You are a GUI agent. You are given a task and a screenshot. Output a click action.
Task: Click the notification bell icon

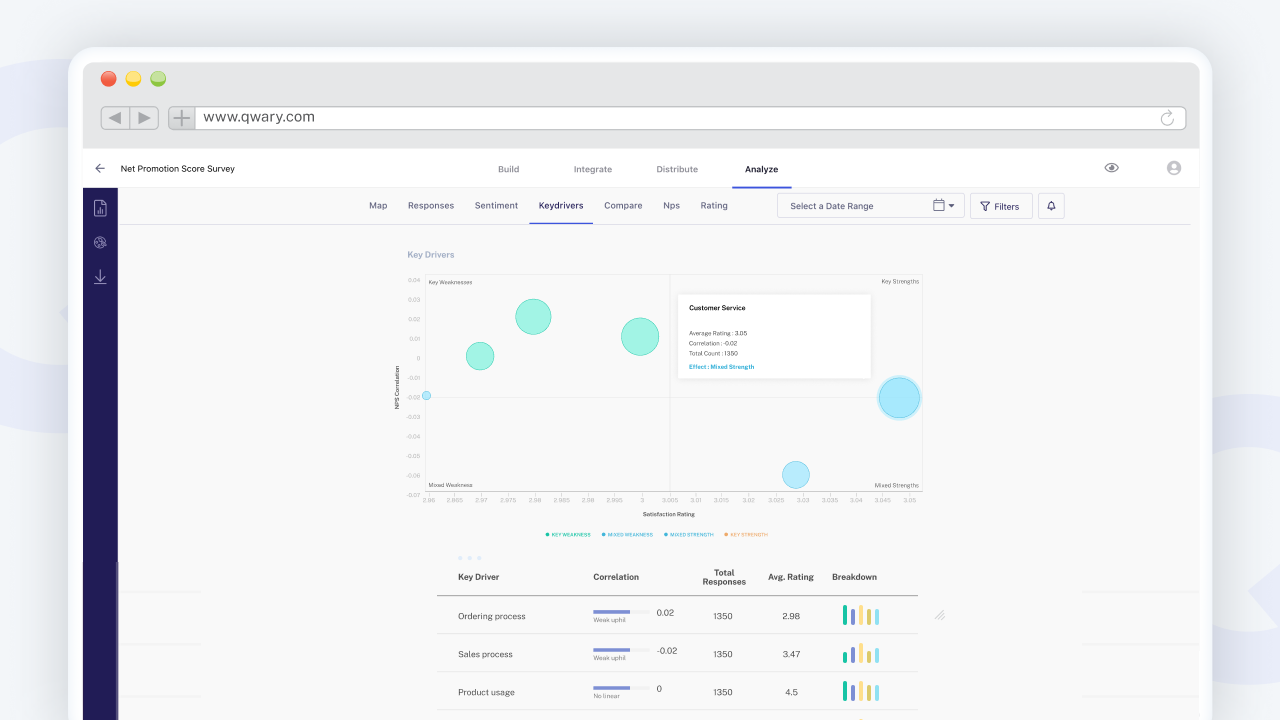point(1051,206)
